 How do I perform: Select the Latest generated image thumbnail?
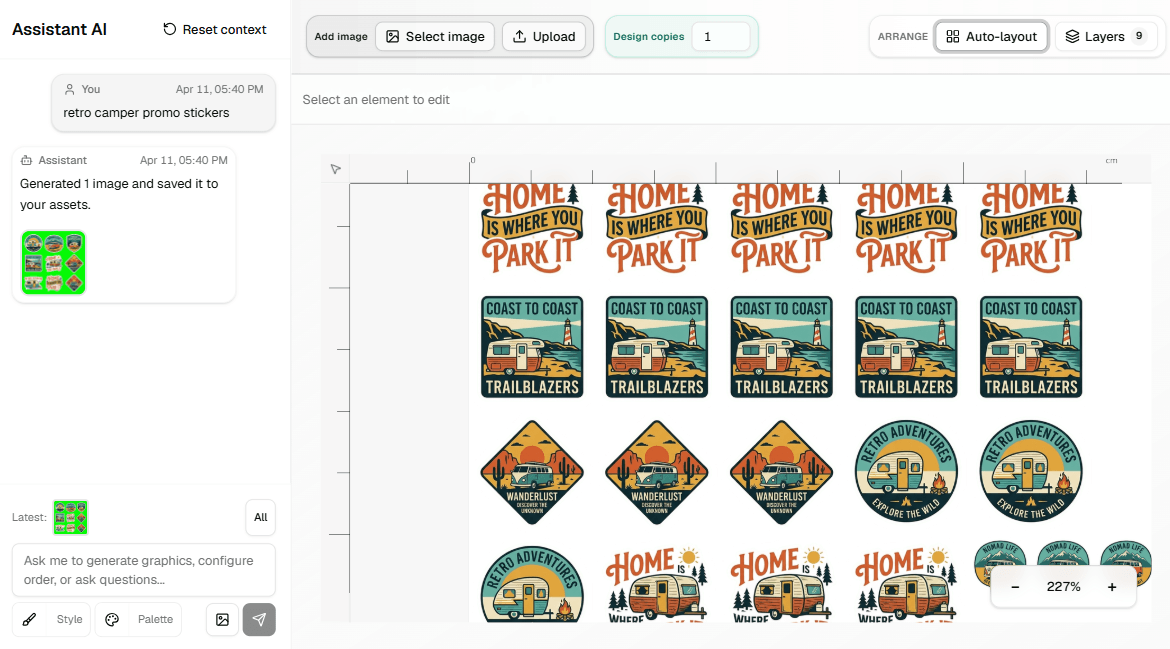(x=70, y=518)
